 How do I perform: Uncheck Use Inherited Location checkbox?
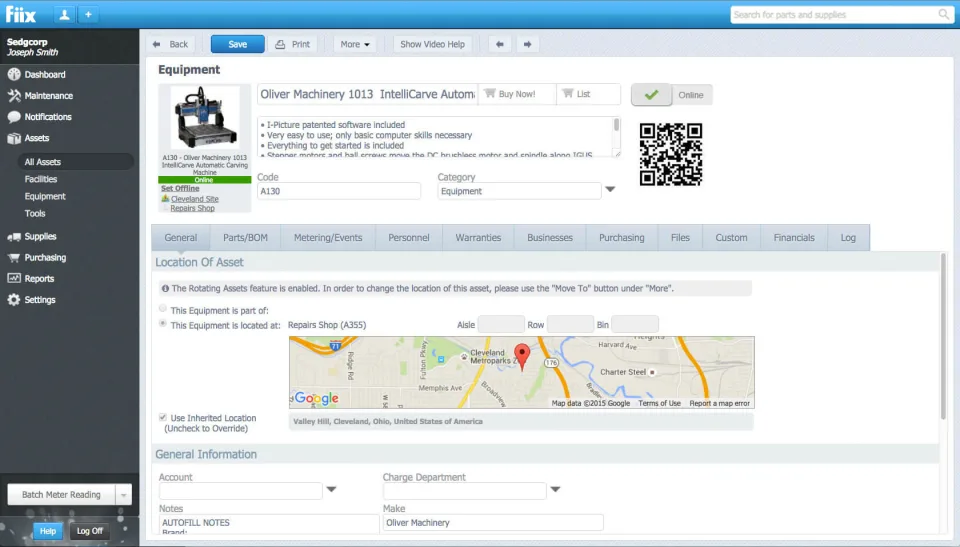tap(163, 417)
